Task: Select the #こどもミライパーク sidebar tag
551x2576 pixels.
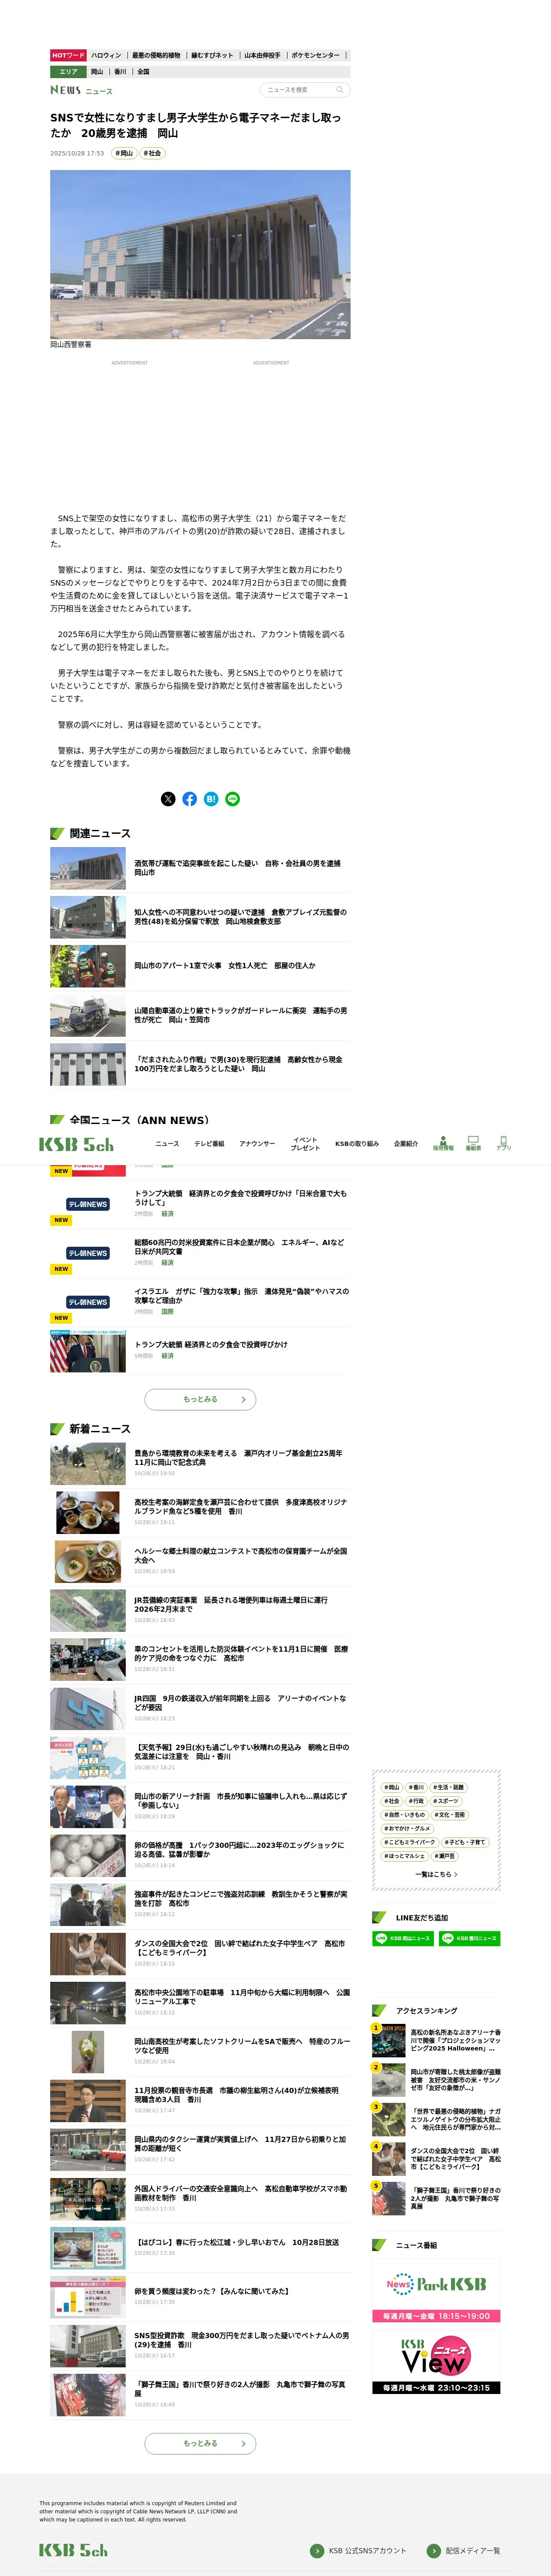Action: pyautogui.click(x=410, y=1842)
